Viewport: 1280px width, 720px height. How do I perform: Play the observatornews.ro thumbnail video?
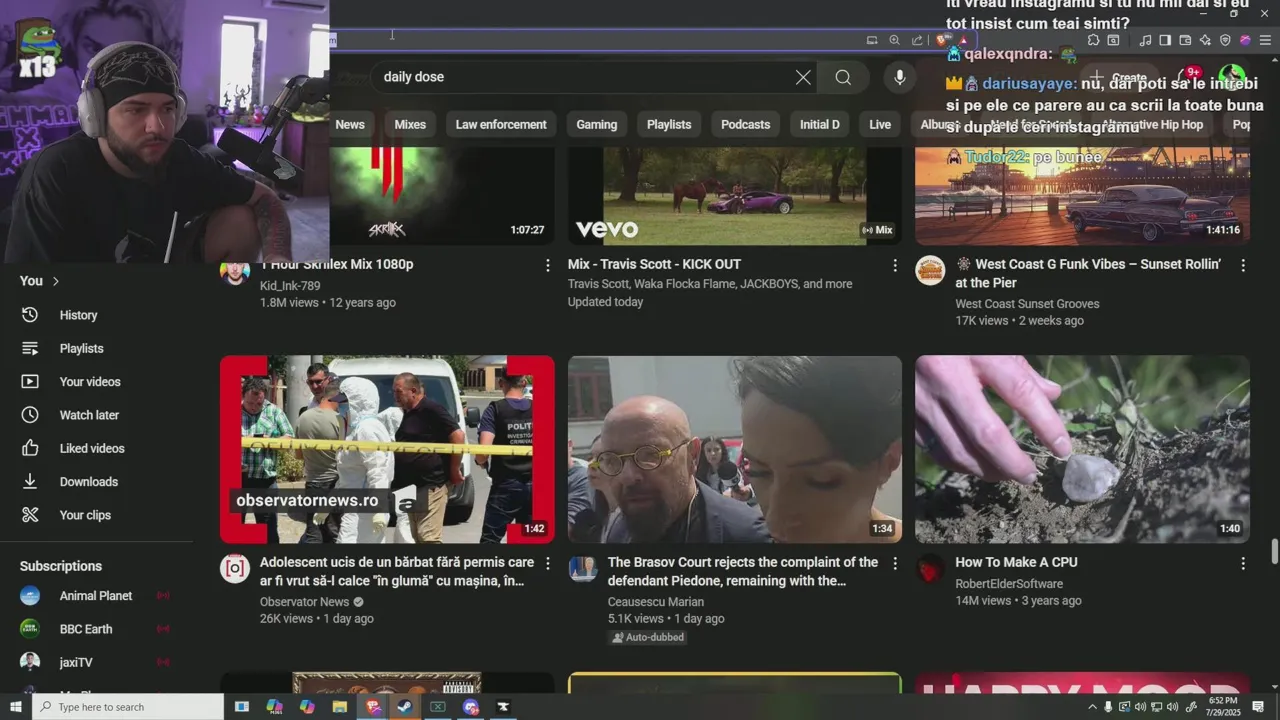(x=387, y=450)
